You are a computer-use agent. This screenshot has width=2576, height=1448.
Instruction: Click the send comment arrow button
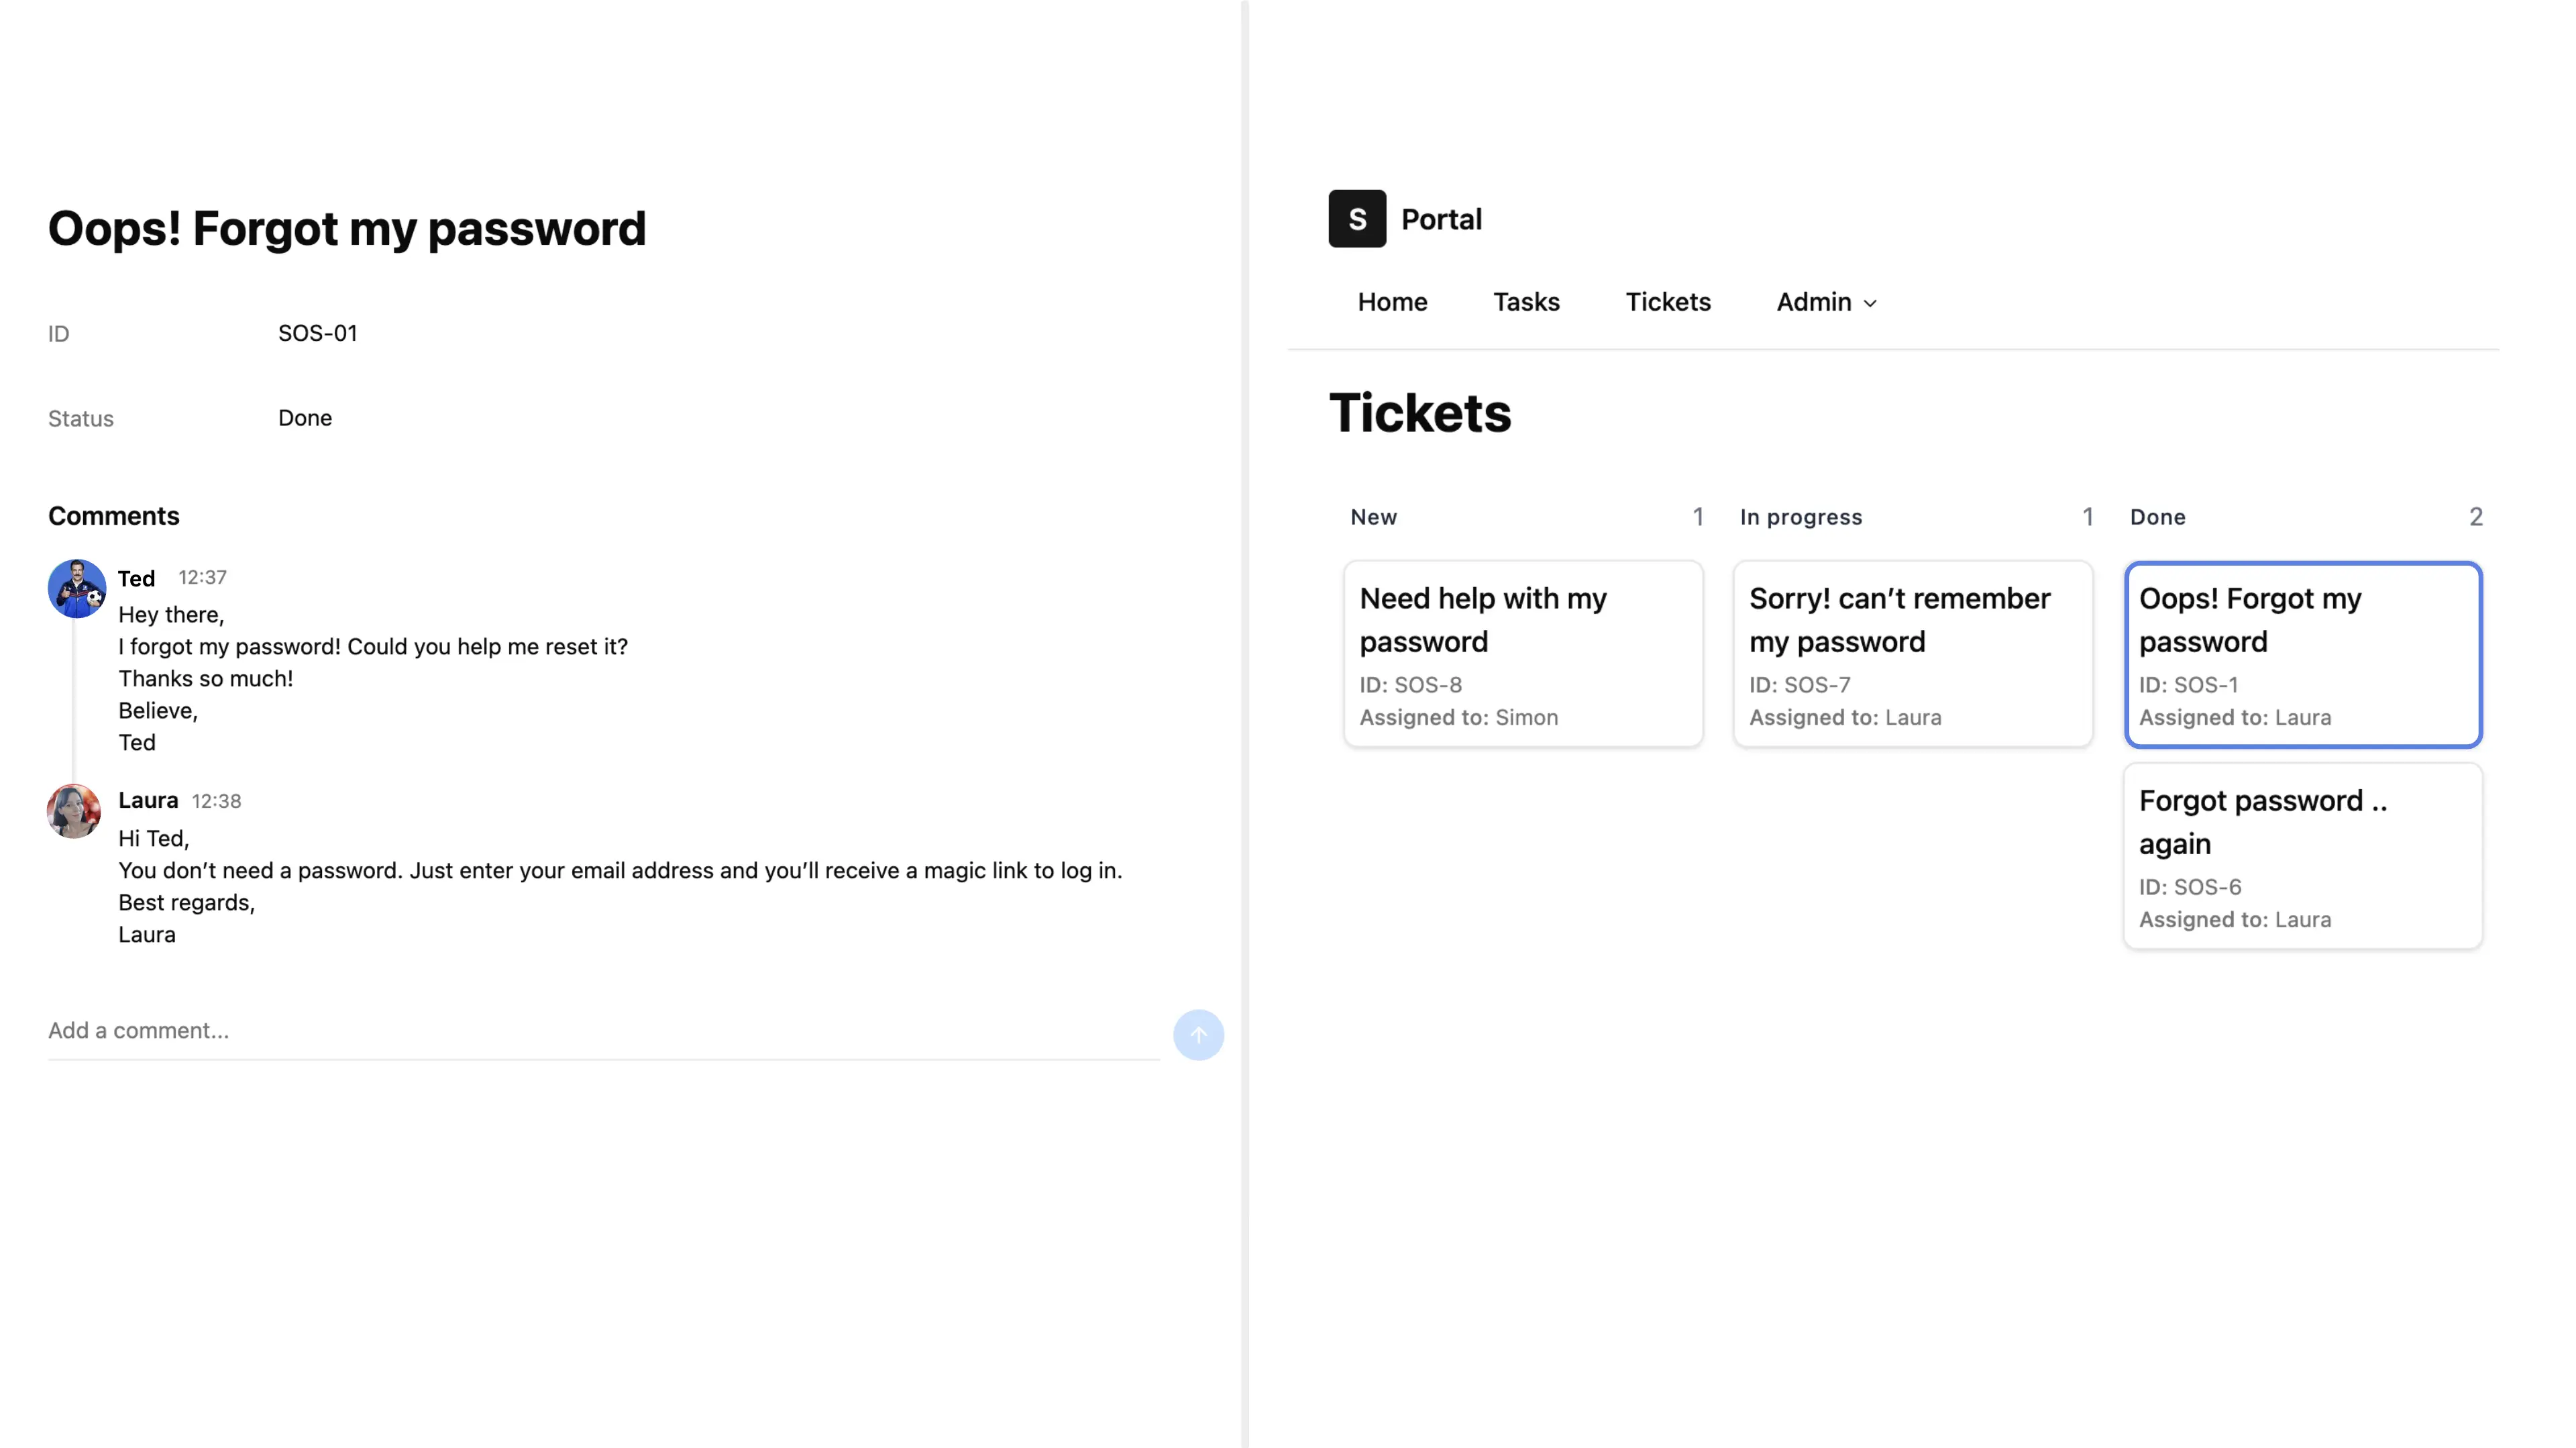1198,1034
